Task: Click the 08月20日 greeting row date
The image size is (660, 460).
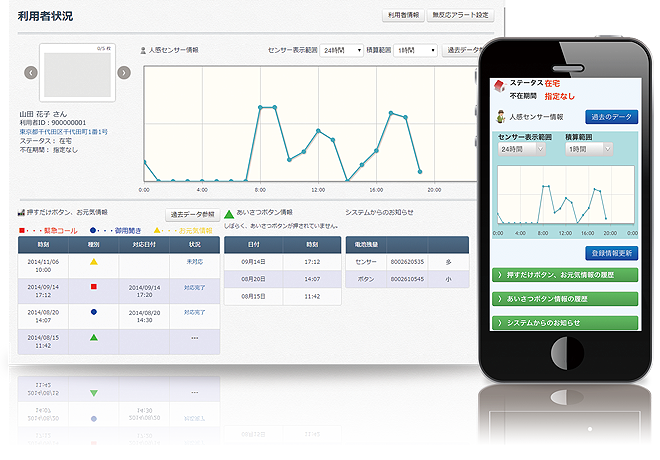Action: tap(253, 279)
